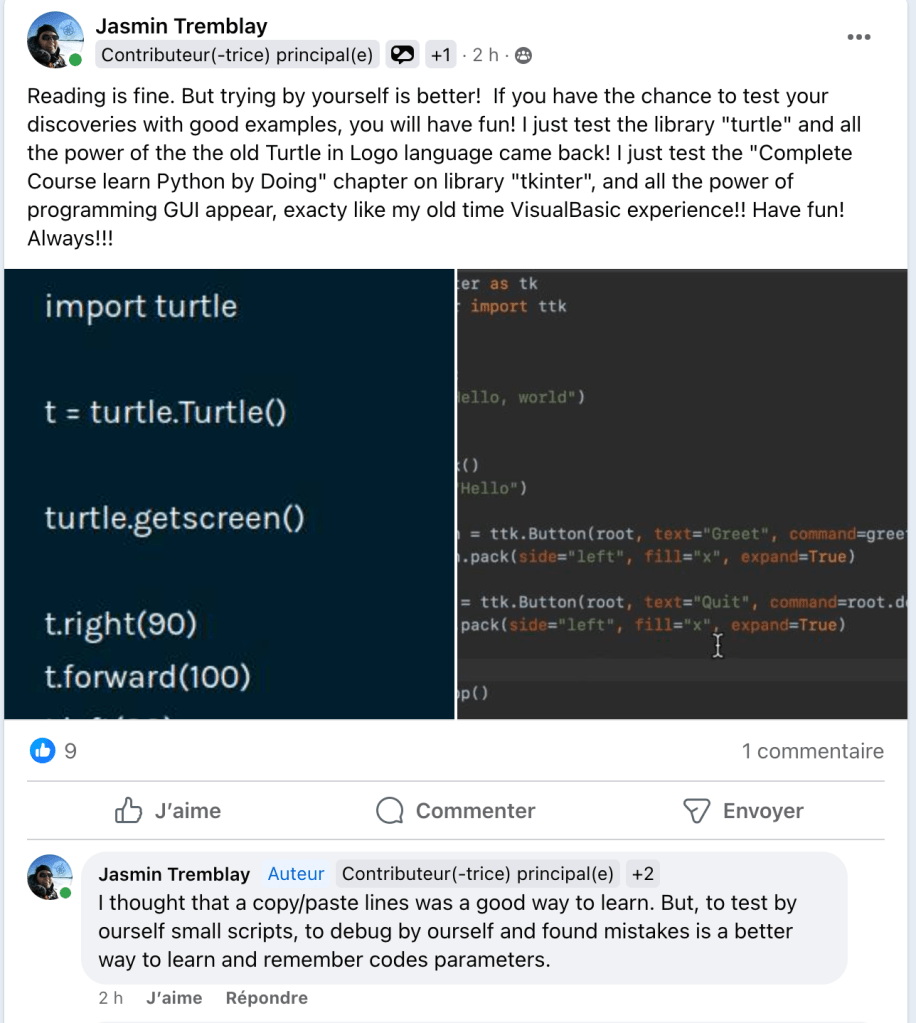Click the Envoyer send button
The image size is (916, 1023).
743,810
